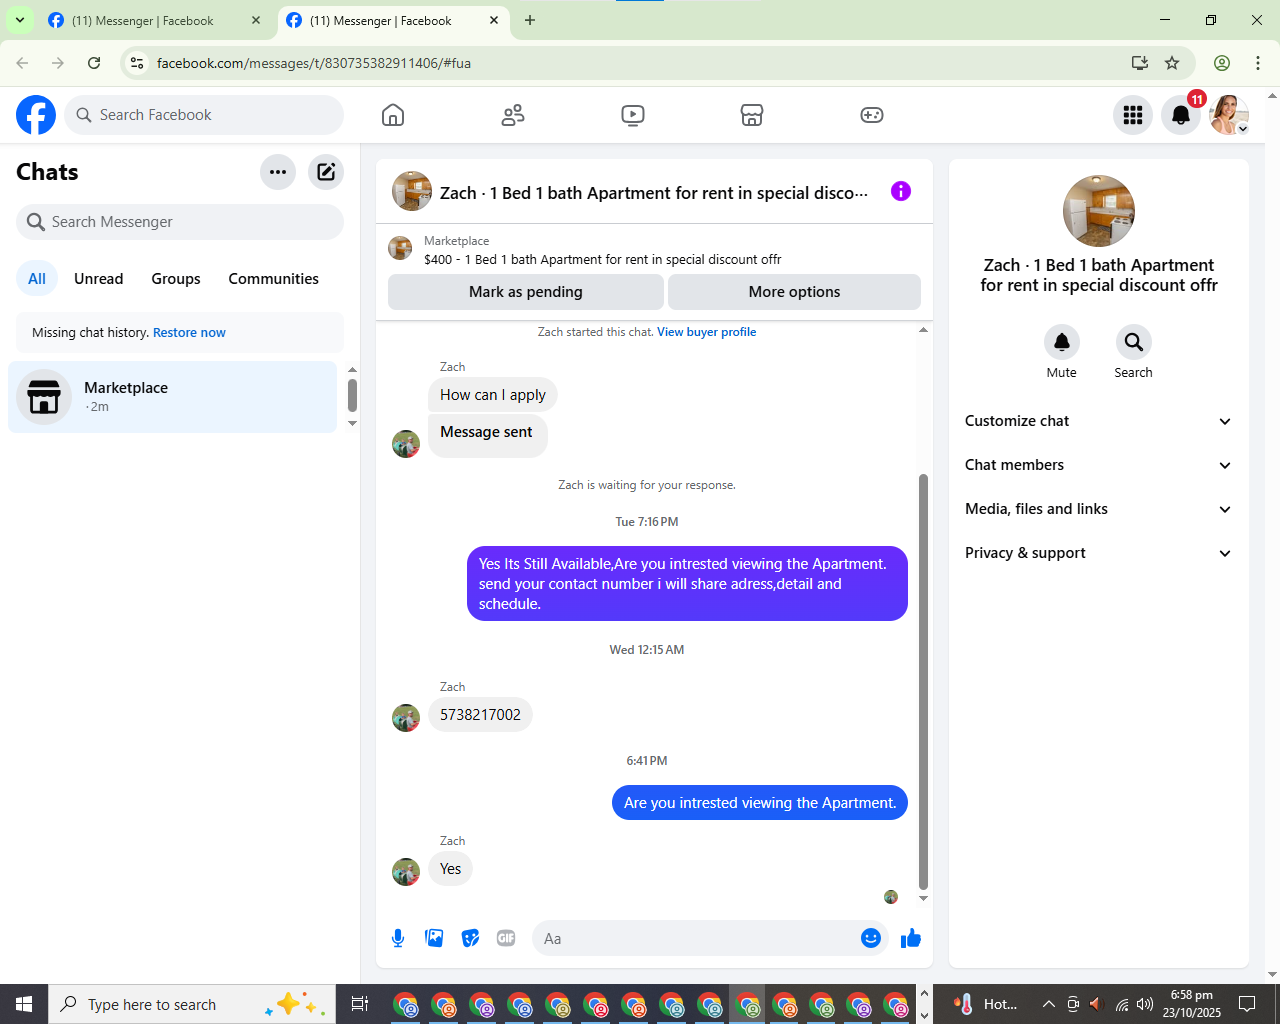Search in conversation using magnifier icon

point(1134,342)
